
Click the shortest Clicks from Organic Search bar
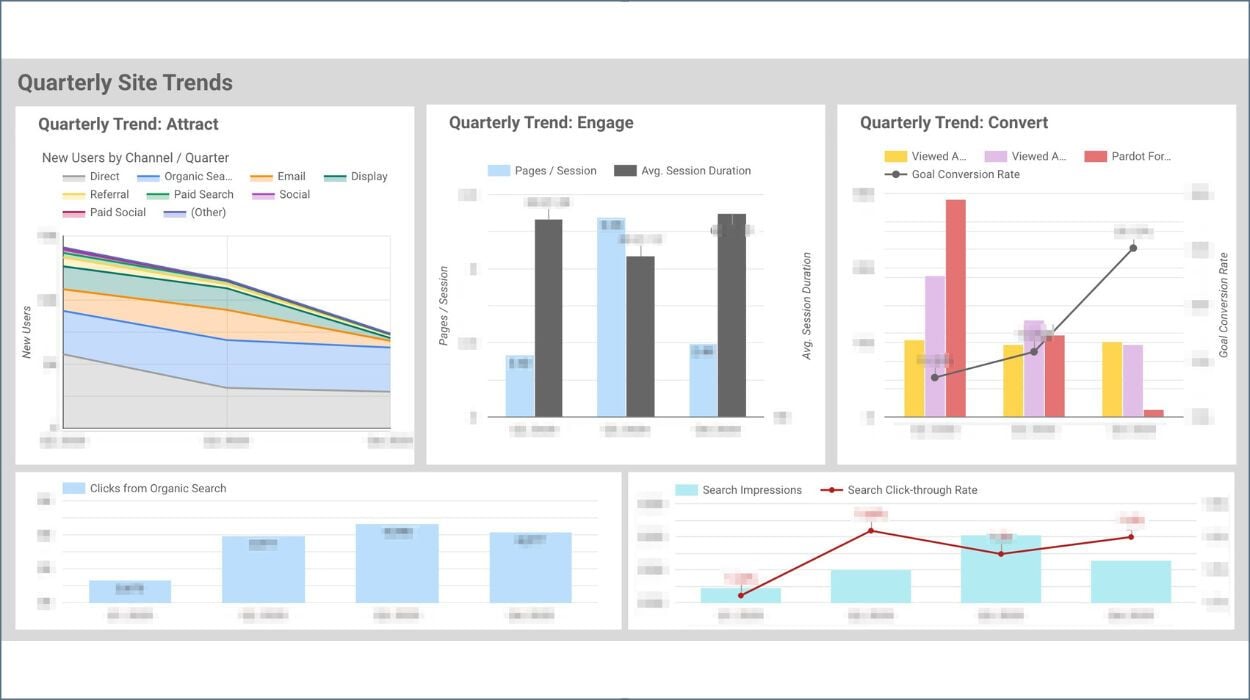pos(130,591)
